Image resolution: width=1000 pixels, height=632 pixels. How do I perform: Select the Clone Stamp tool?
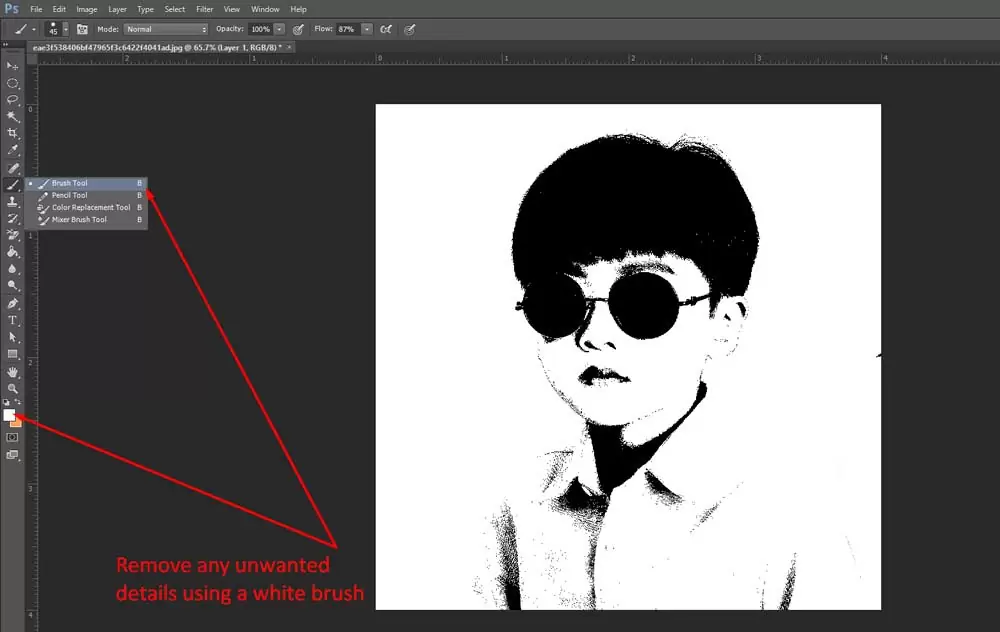click(13, 201)
